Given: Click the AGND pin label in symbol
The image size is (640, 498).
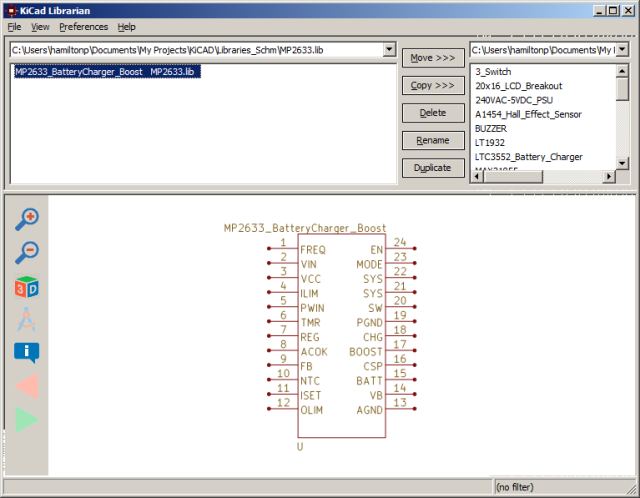Looking at the screenshot, I should click(x=369, y=410).
